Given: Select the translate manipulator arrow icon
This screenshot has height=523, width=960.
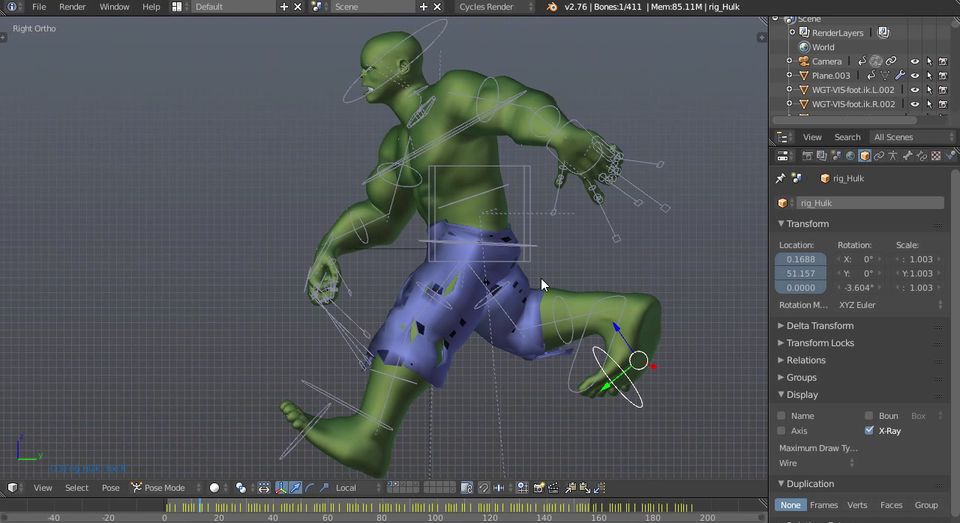Looking at the screenshot, I should (296, 487).
